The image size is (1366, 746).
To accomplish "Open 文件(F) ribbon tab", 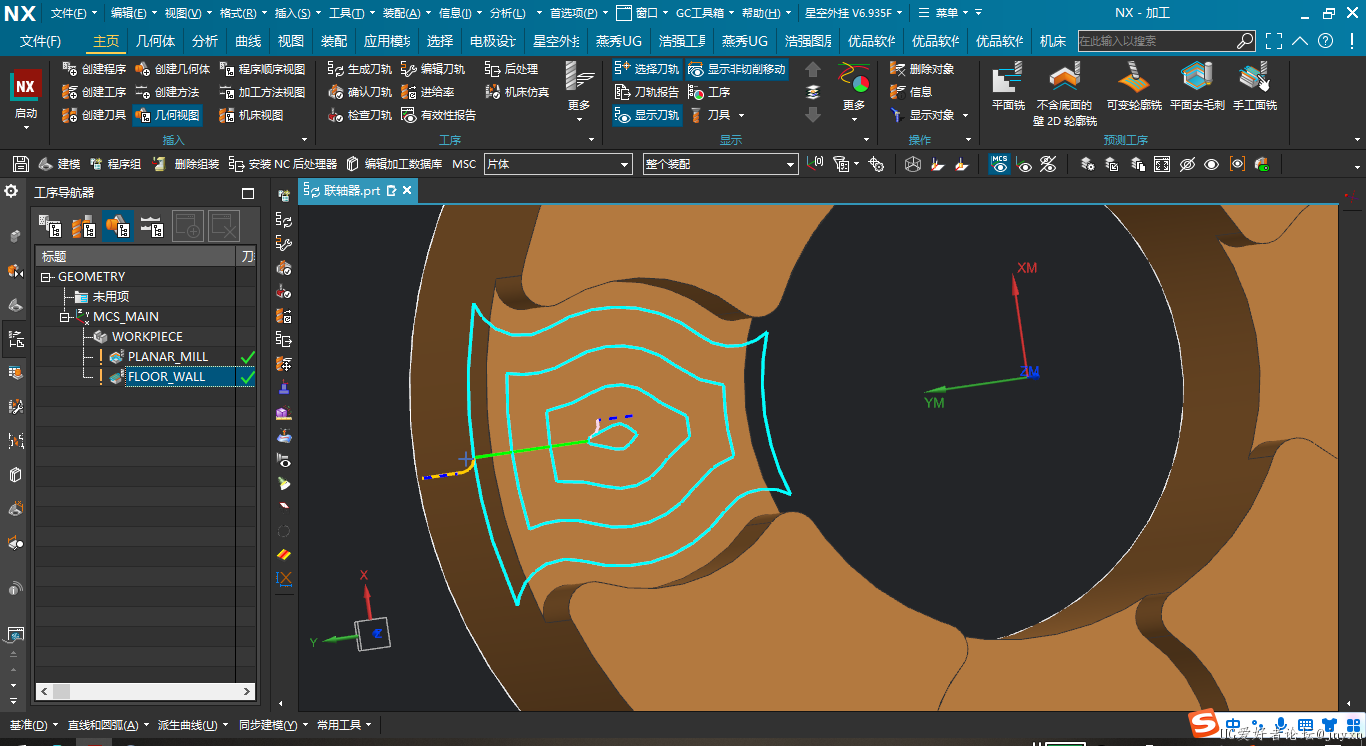I will point(41,41).
